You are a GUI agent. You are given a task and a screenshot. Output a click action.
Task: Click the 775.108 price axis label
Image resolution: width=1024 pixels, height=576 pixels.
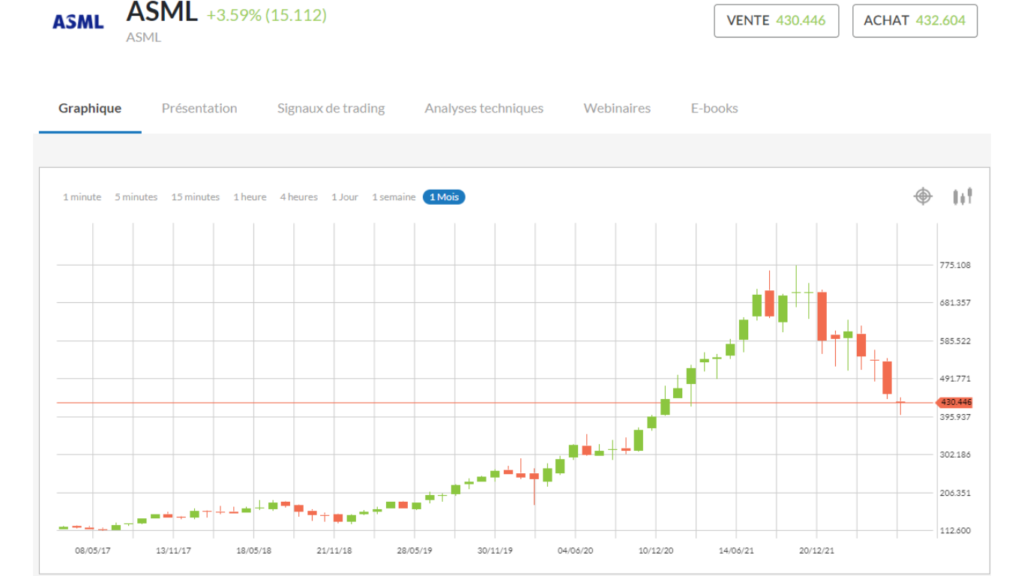tap(955, 265)
